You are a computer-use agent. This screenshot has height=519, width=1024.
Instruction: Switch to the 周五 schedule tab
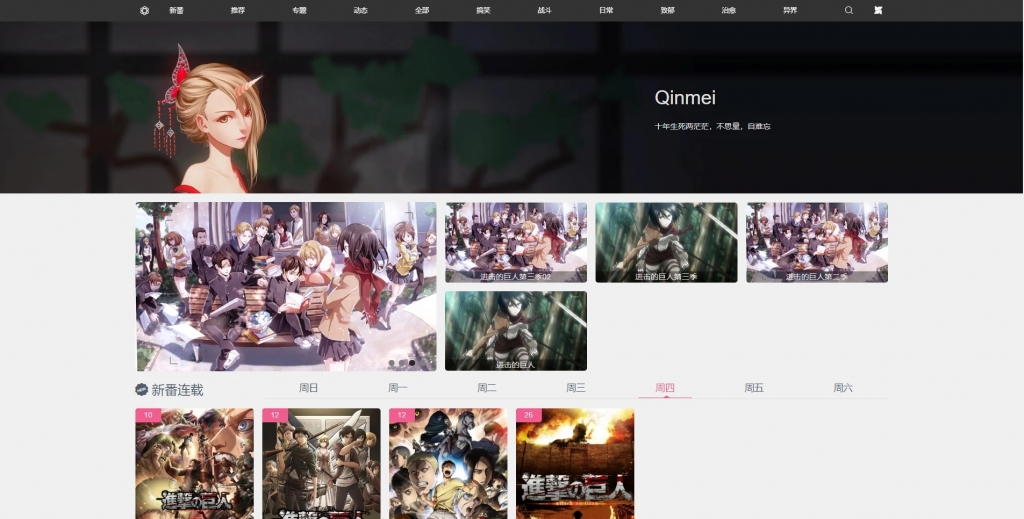[754, 388]
